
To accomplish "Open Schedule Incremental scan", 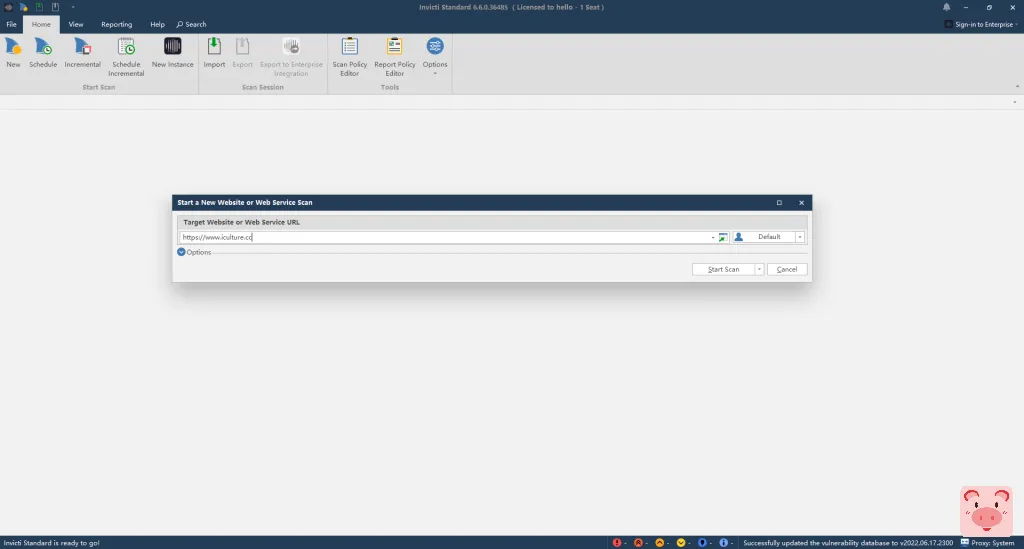I will click(x=126, y=57).
